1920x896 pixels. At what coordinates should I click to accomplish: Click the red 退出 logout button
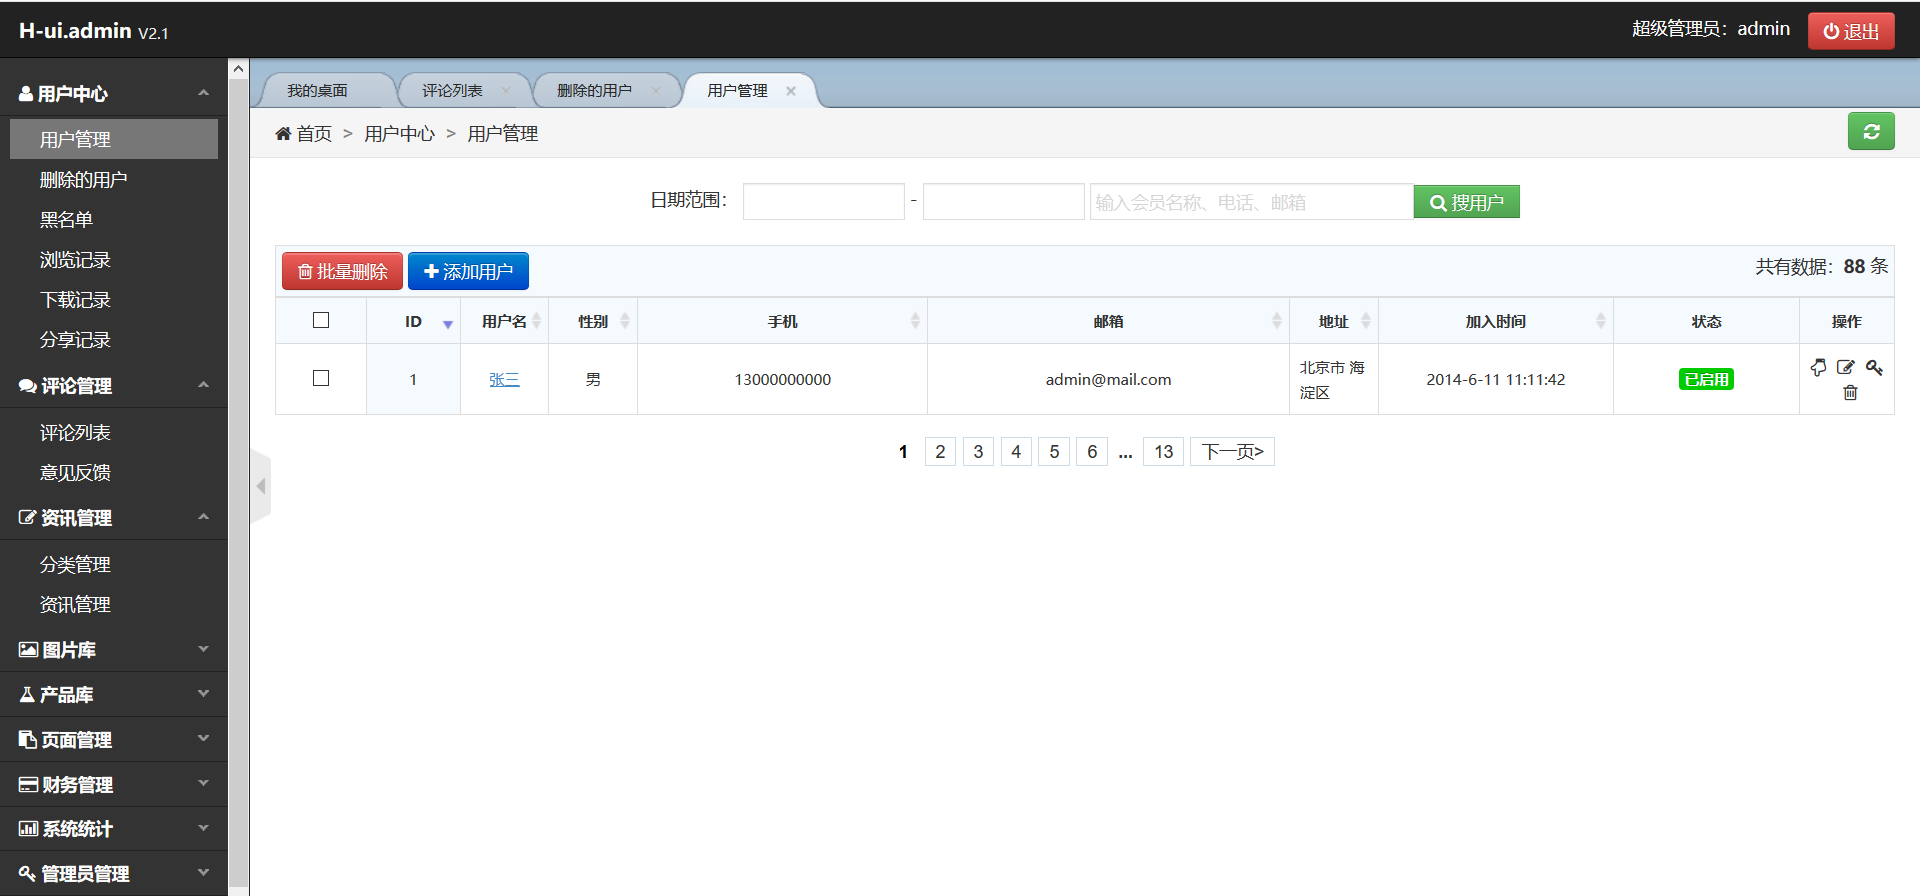1851,31
